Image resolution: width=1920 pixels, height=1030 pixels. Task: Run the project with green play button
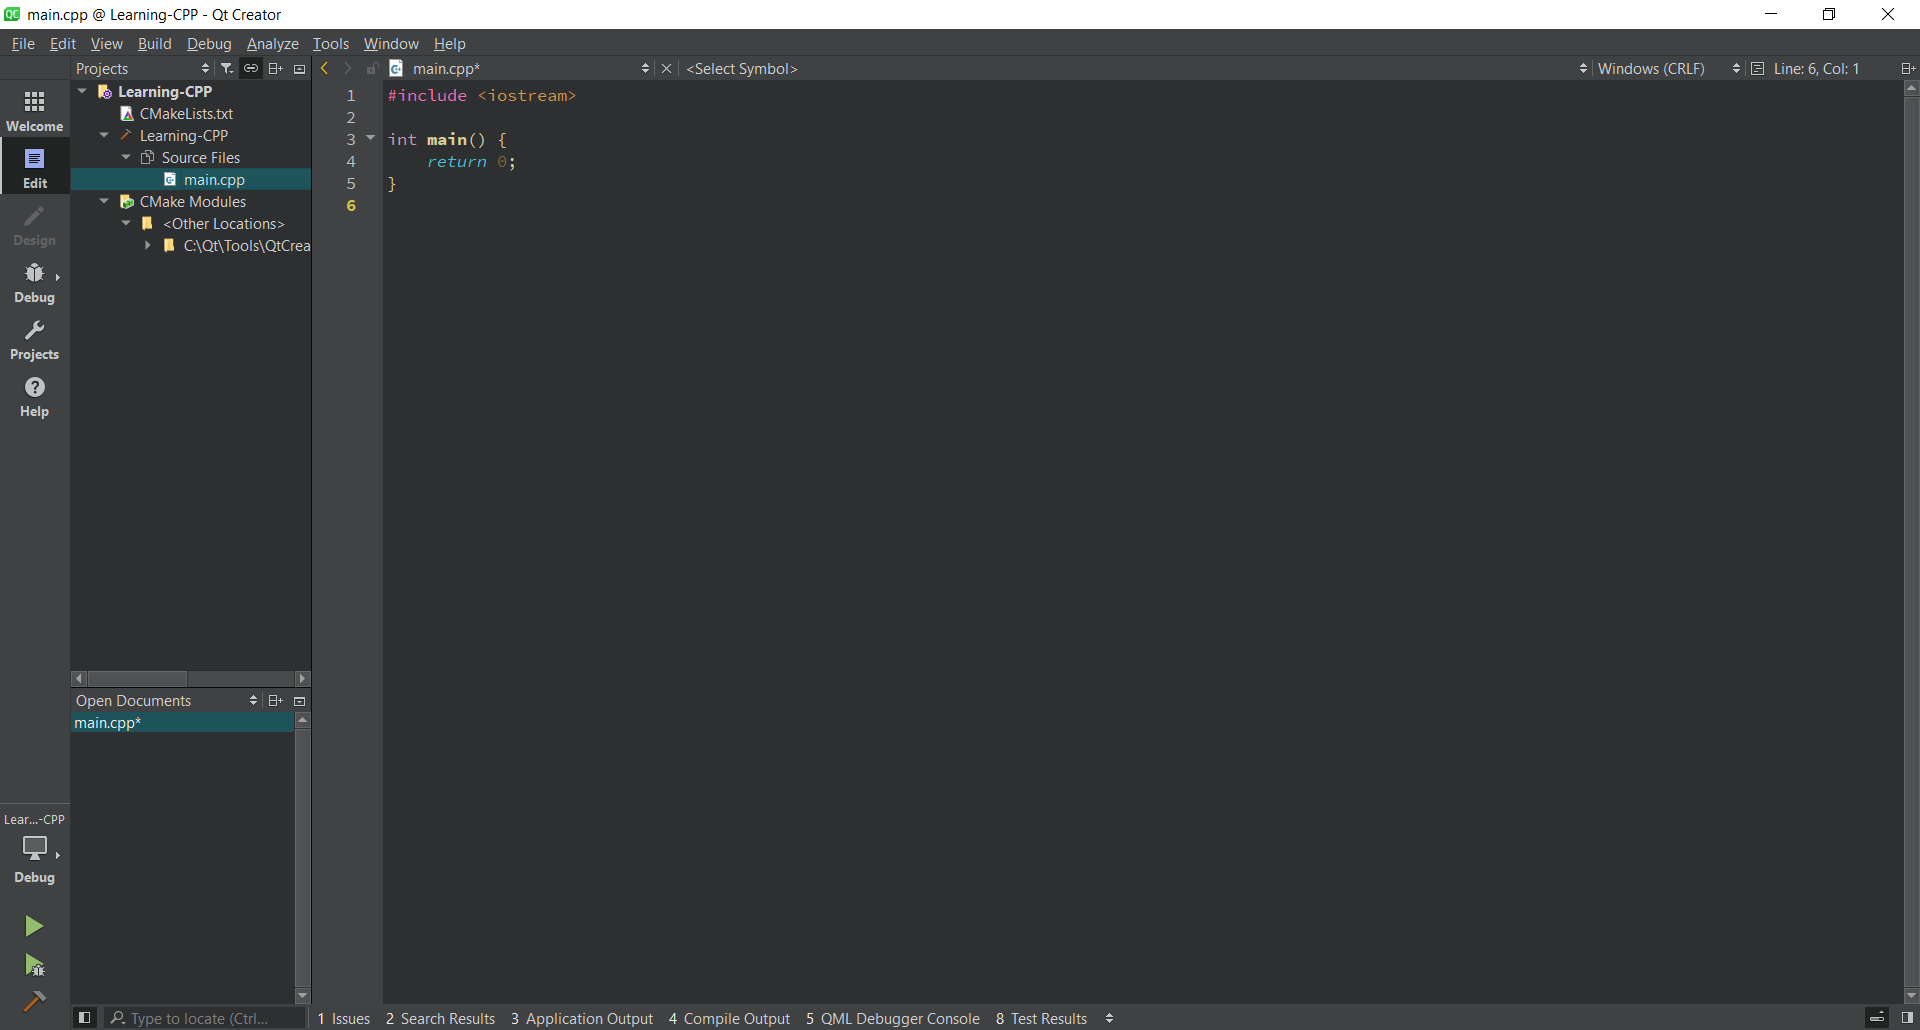(x=34, y=926)
